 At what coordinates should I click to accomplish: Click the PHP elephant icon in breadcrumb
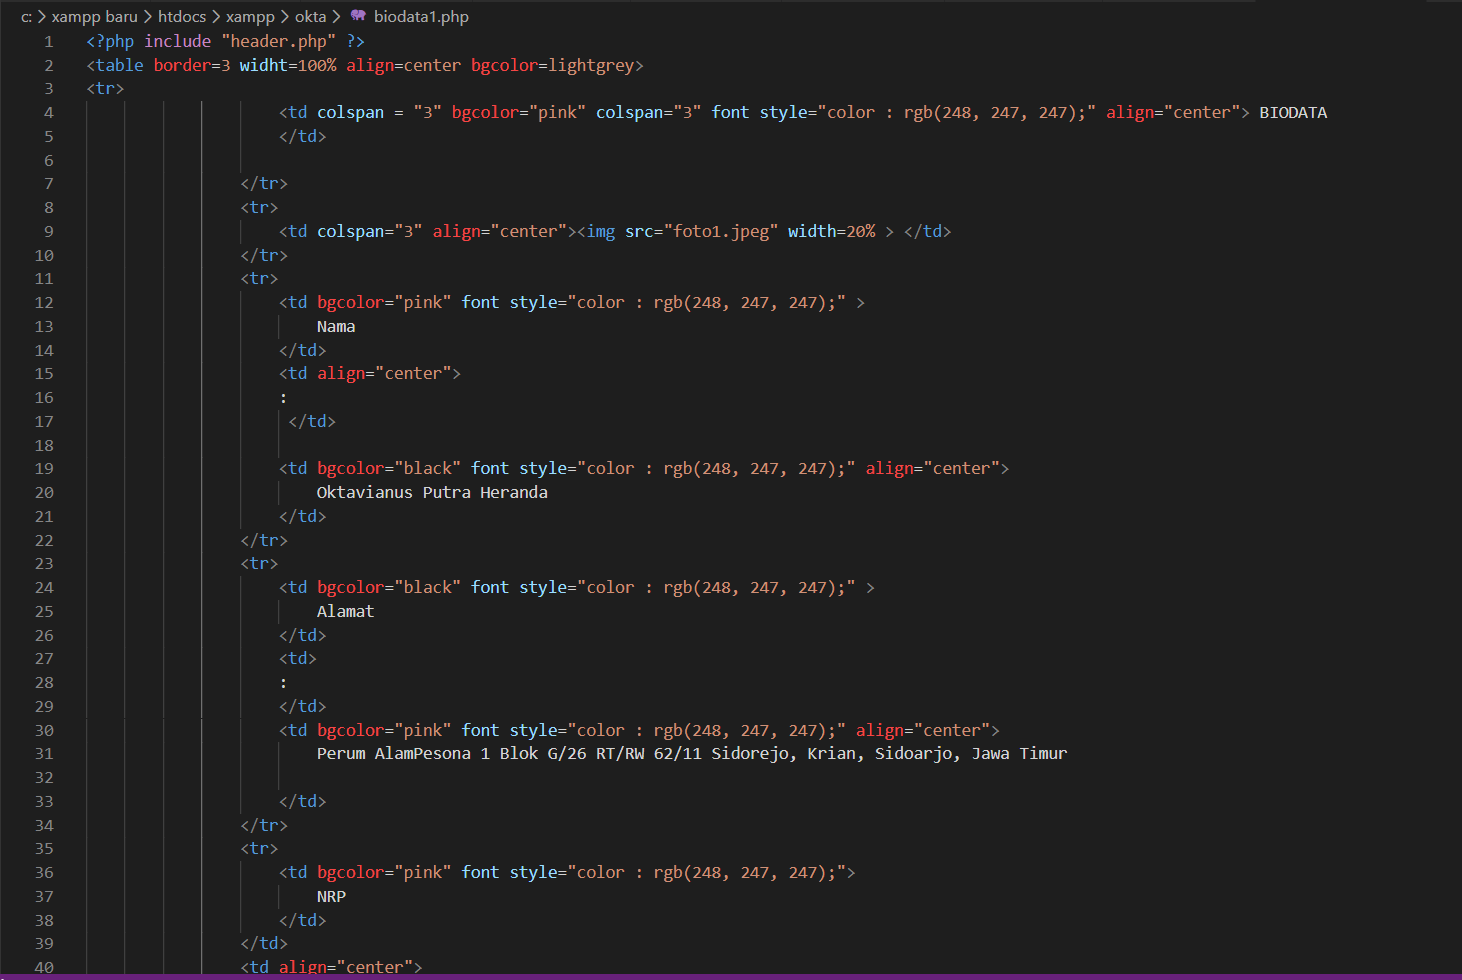358,16
